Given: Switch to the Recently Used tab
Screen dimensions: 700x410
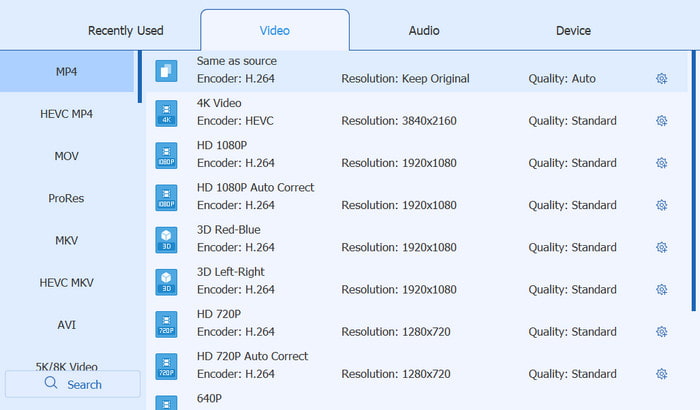Looking at the screenshot, I should 125,30.
